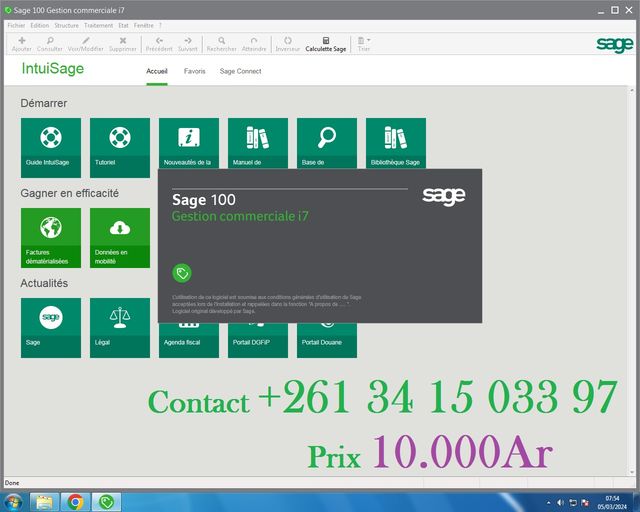640x512 pixels.
Task: Click the Atteindre toolbar icon
Action: [x=254, y=40]
